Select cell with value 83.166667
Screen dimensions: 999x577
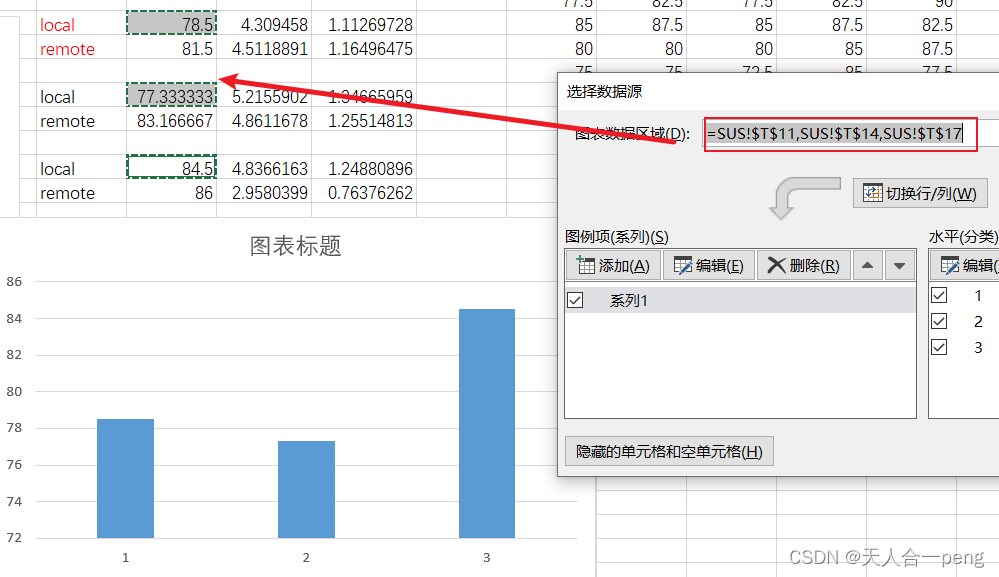pos(171,121)
